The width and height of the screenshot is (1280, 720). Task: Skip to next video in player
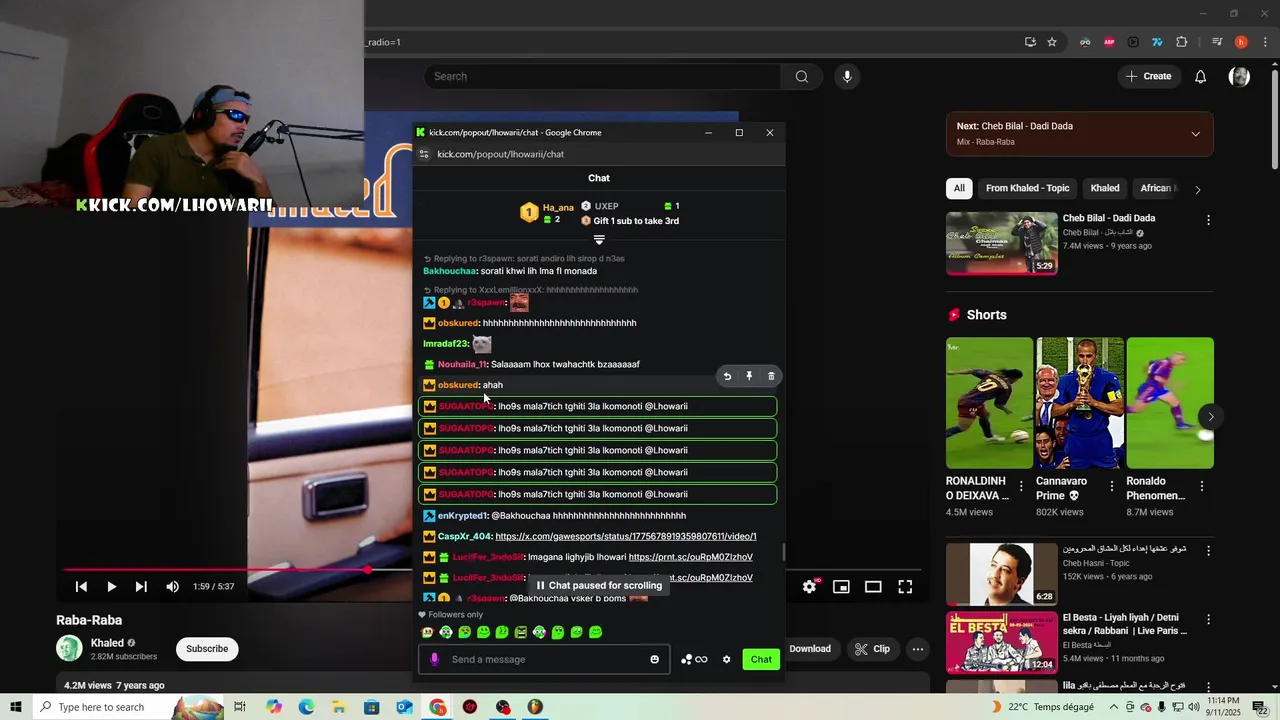tap(141, 587)
